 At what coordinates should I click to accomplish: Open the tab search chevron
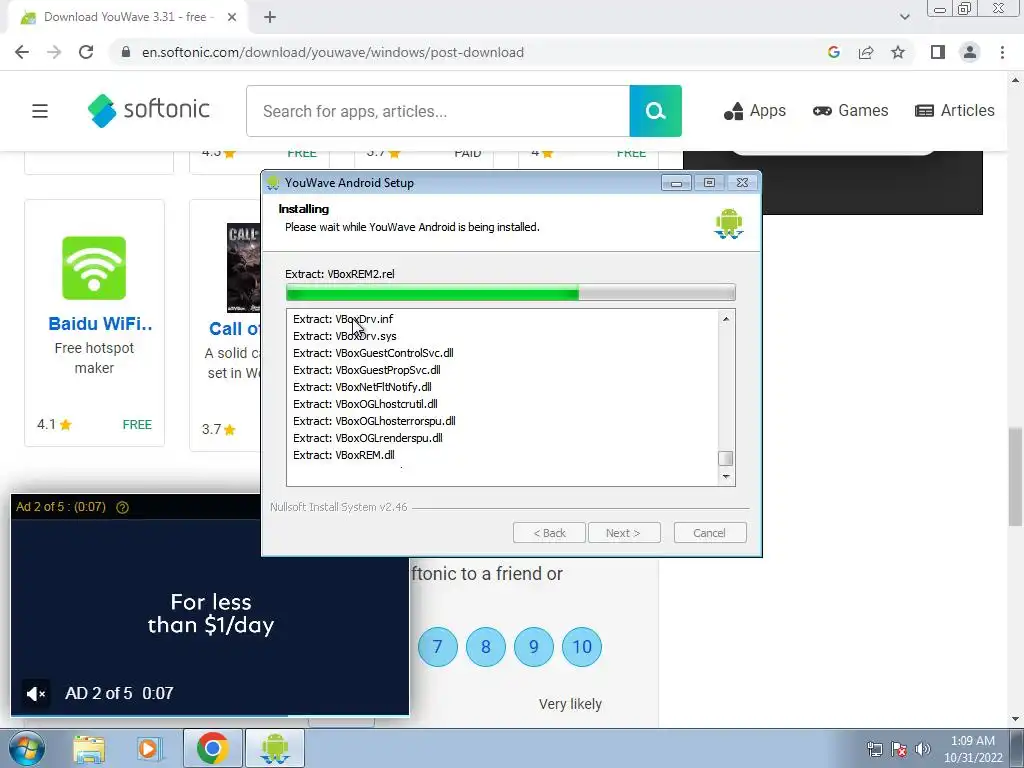pyautogui.click(x=904, y=17)
